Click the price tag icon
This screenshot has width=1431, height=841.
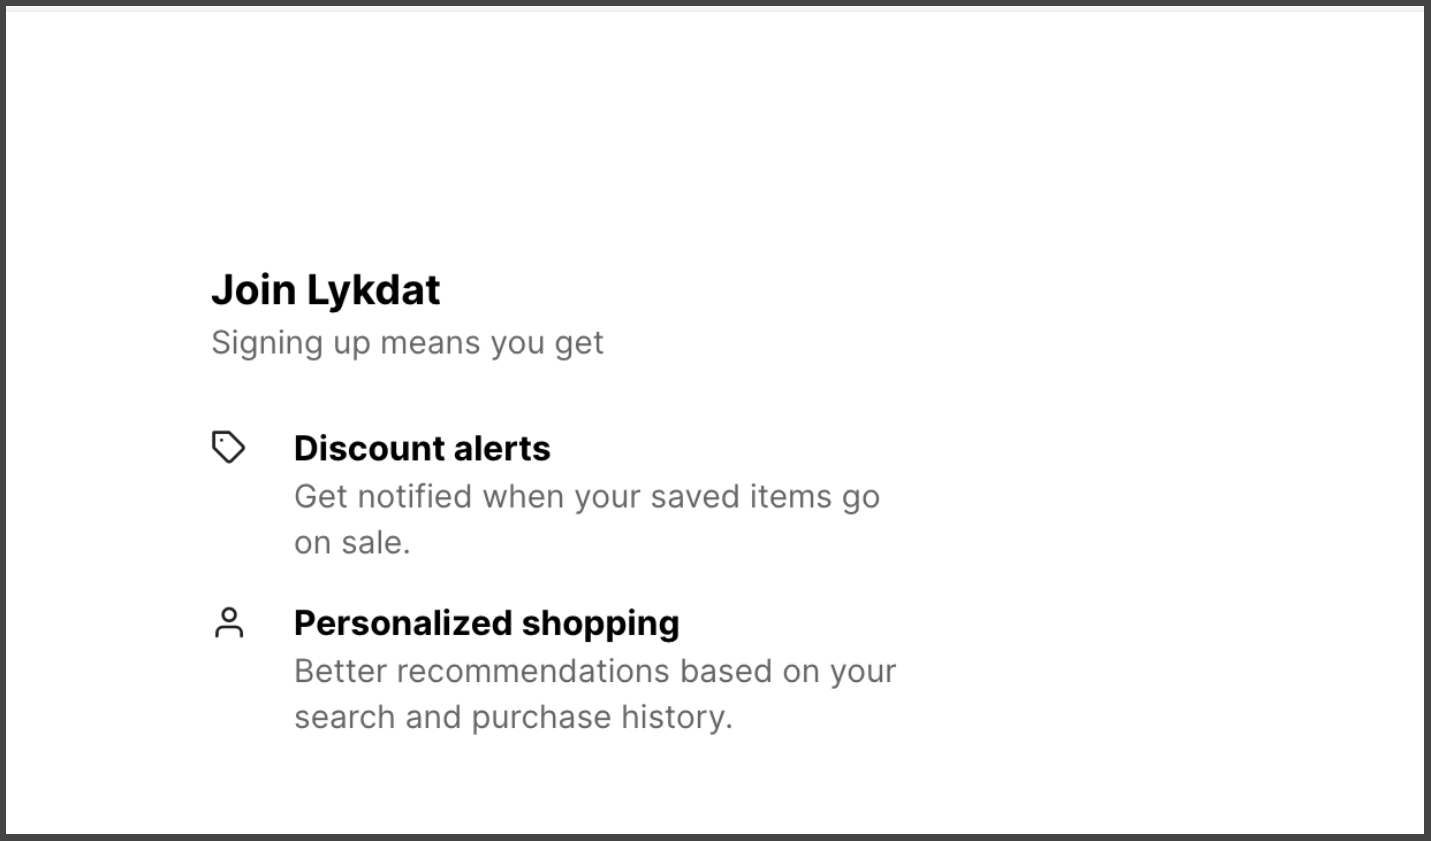228,447
